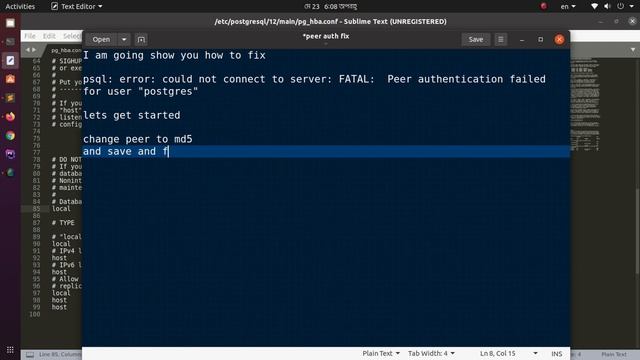The image size is (640, 360).
Task: Open Files from the dock
Action: [10, 23]
